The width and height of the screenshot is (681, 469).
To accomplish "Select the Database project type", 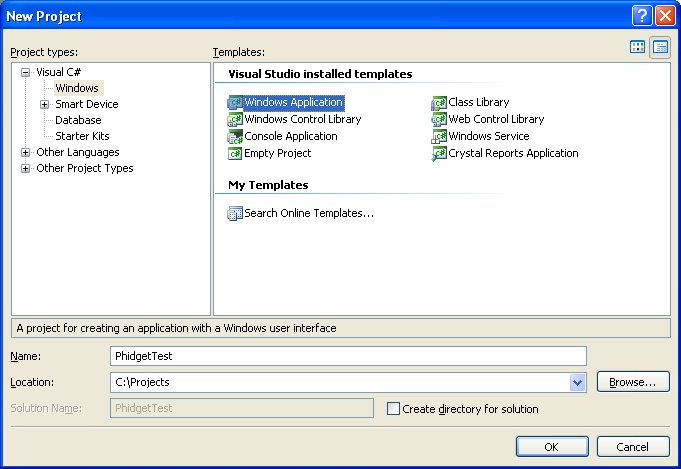I will point(78,120).
